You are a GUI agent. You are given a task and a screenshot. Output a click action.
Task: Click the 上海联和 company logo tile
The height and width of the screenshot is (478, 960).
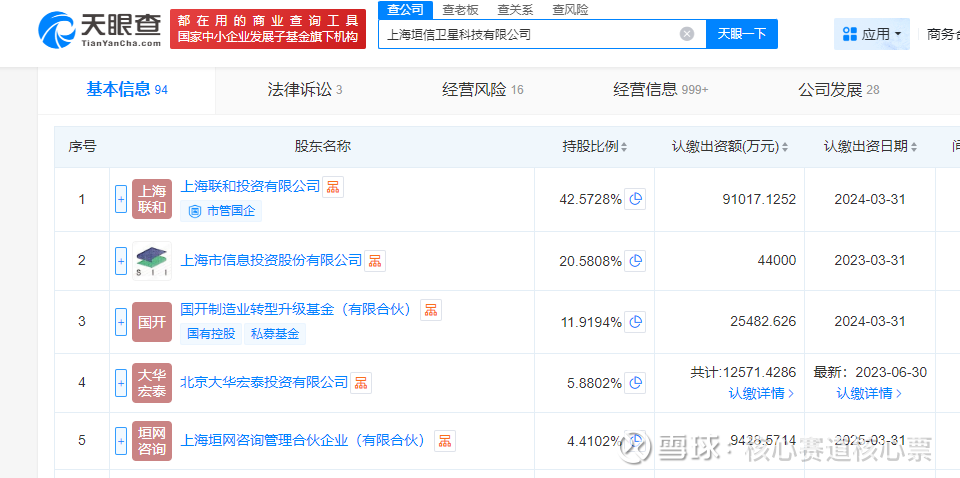coord(152,200)
